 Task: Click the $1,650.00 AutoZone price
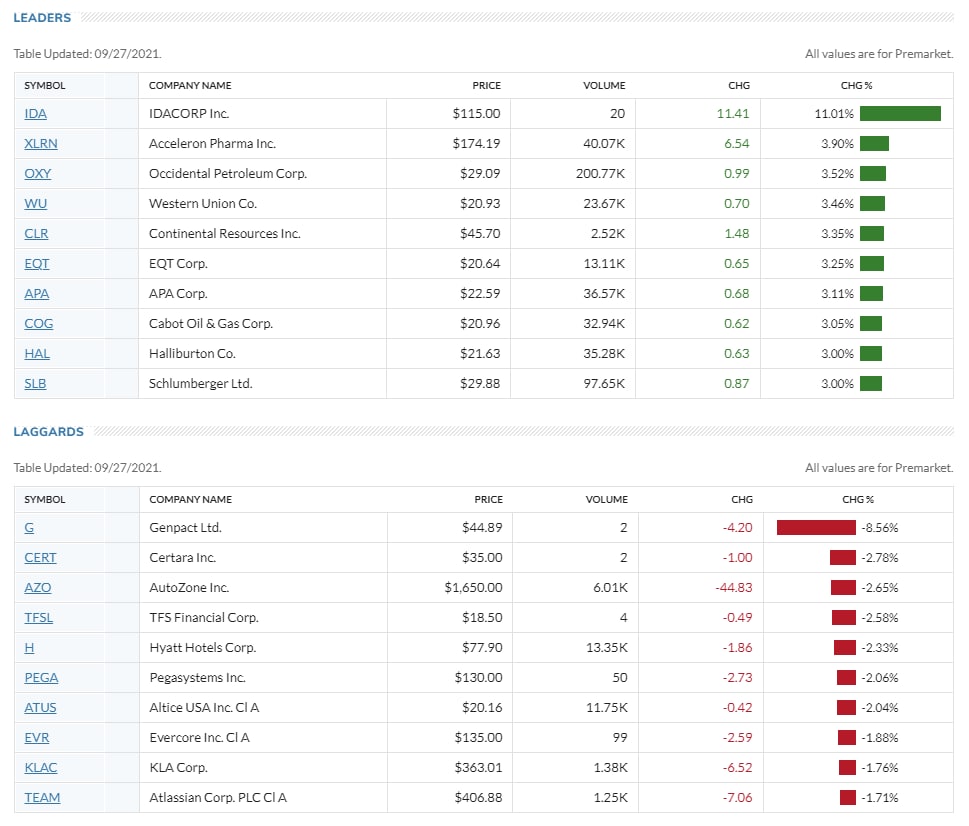(x=473, y=588)
